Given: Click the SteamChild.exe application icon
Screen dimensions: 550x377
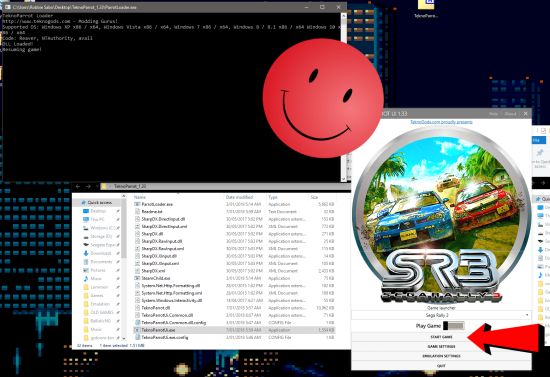Looking at the screenshot, I should pos(138,278).
